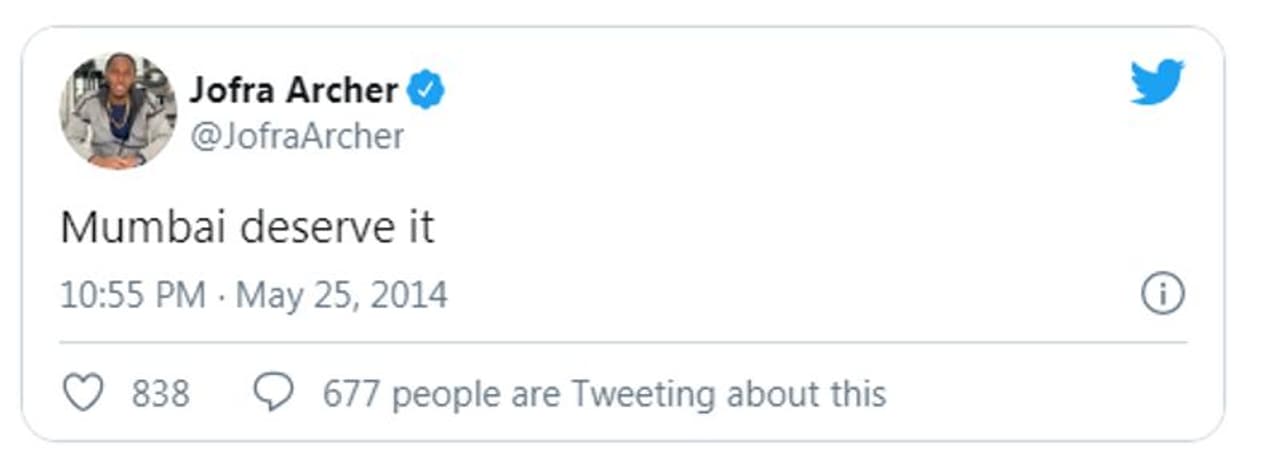Click the surname 'Archer' in the display name
Image resolution: width=1280 pixels, height=461 pixels.
(342, 91)
